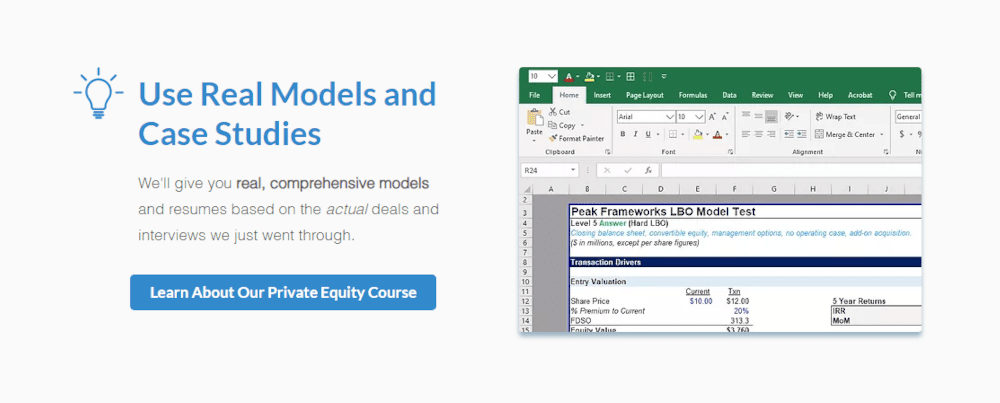Image resolution: width=1000 pixels, height=403 pixels.
Task: Open the File tab
Action: point(534,95)
